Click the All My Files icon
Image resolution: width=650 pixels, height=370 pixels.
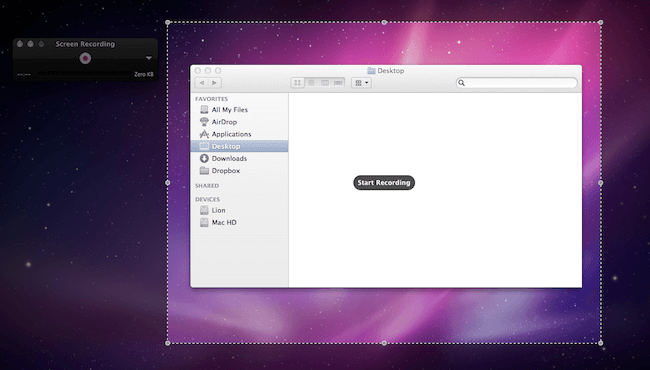(x=204, y=109)
